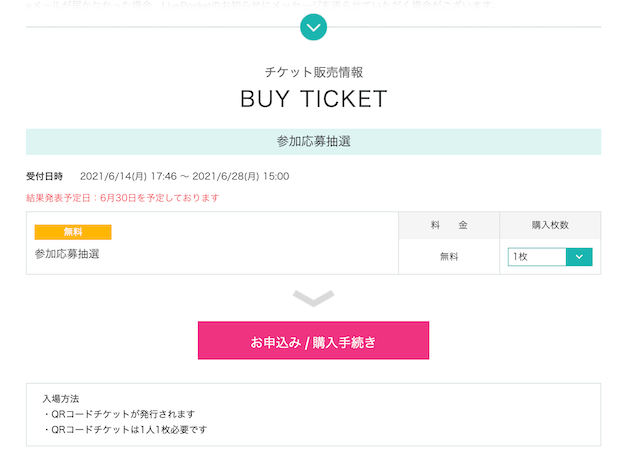Click the BUY TICKET heading
The image size is (636, 449).
pos(313,99)
